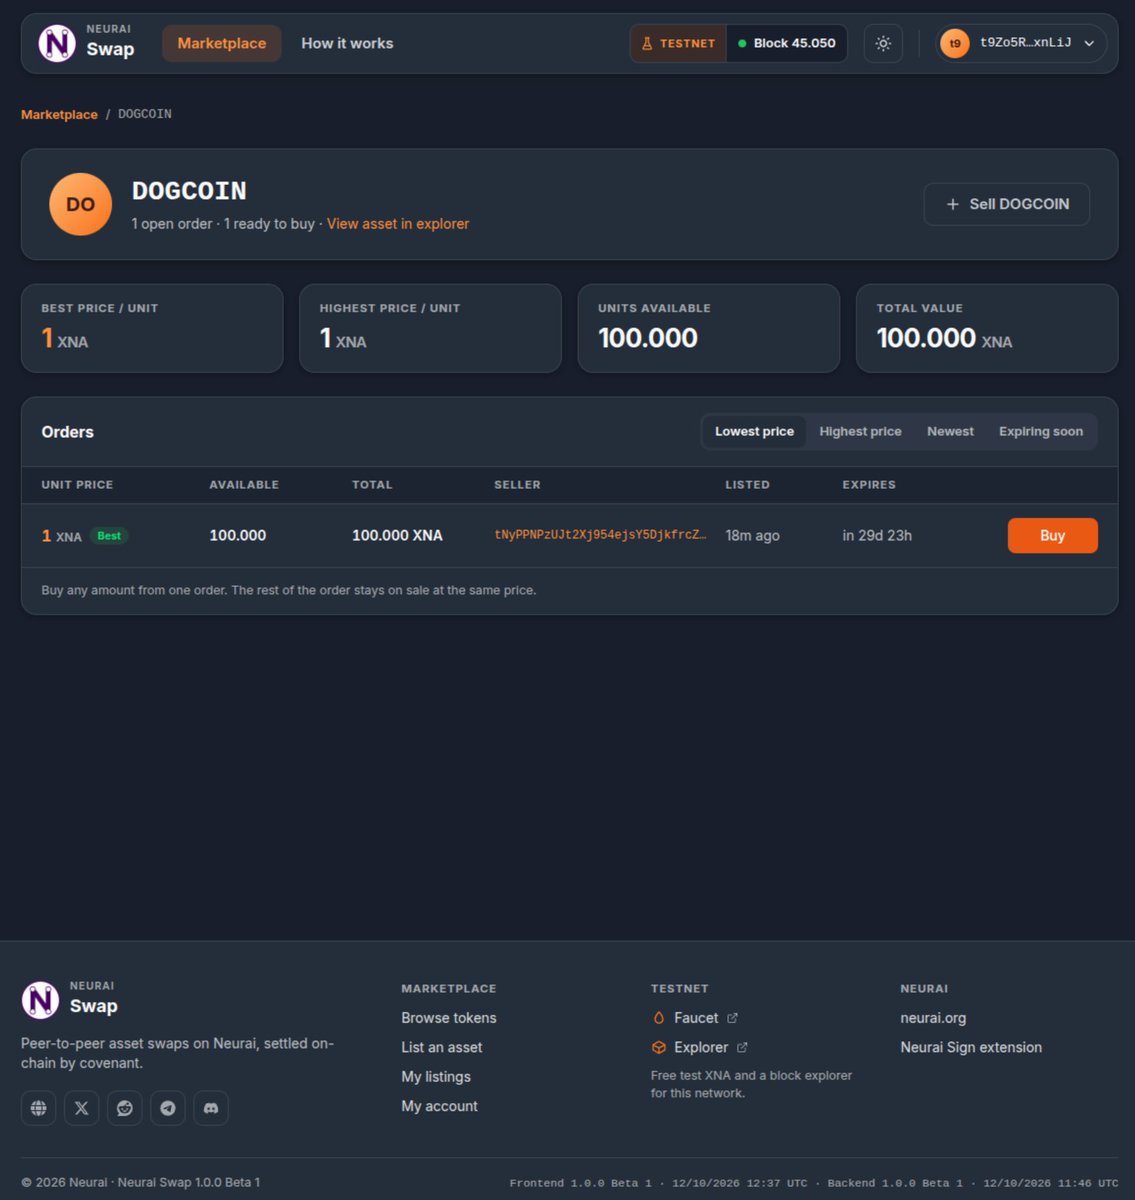Image resolution: width=1135 pixels, height=1200 pixels.
Task: Click the Highest Price / Unit card
Action: 430,328
